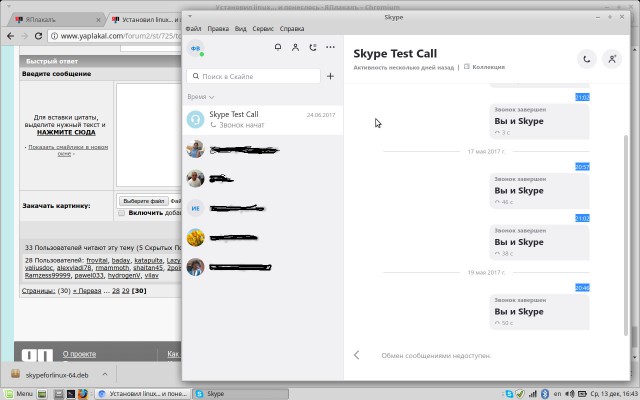Screen dimensions: 640x400
Task: Click the ФВ profile avatar in Skype
Action: coord(196,48)
